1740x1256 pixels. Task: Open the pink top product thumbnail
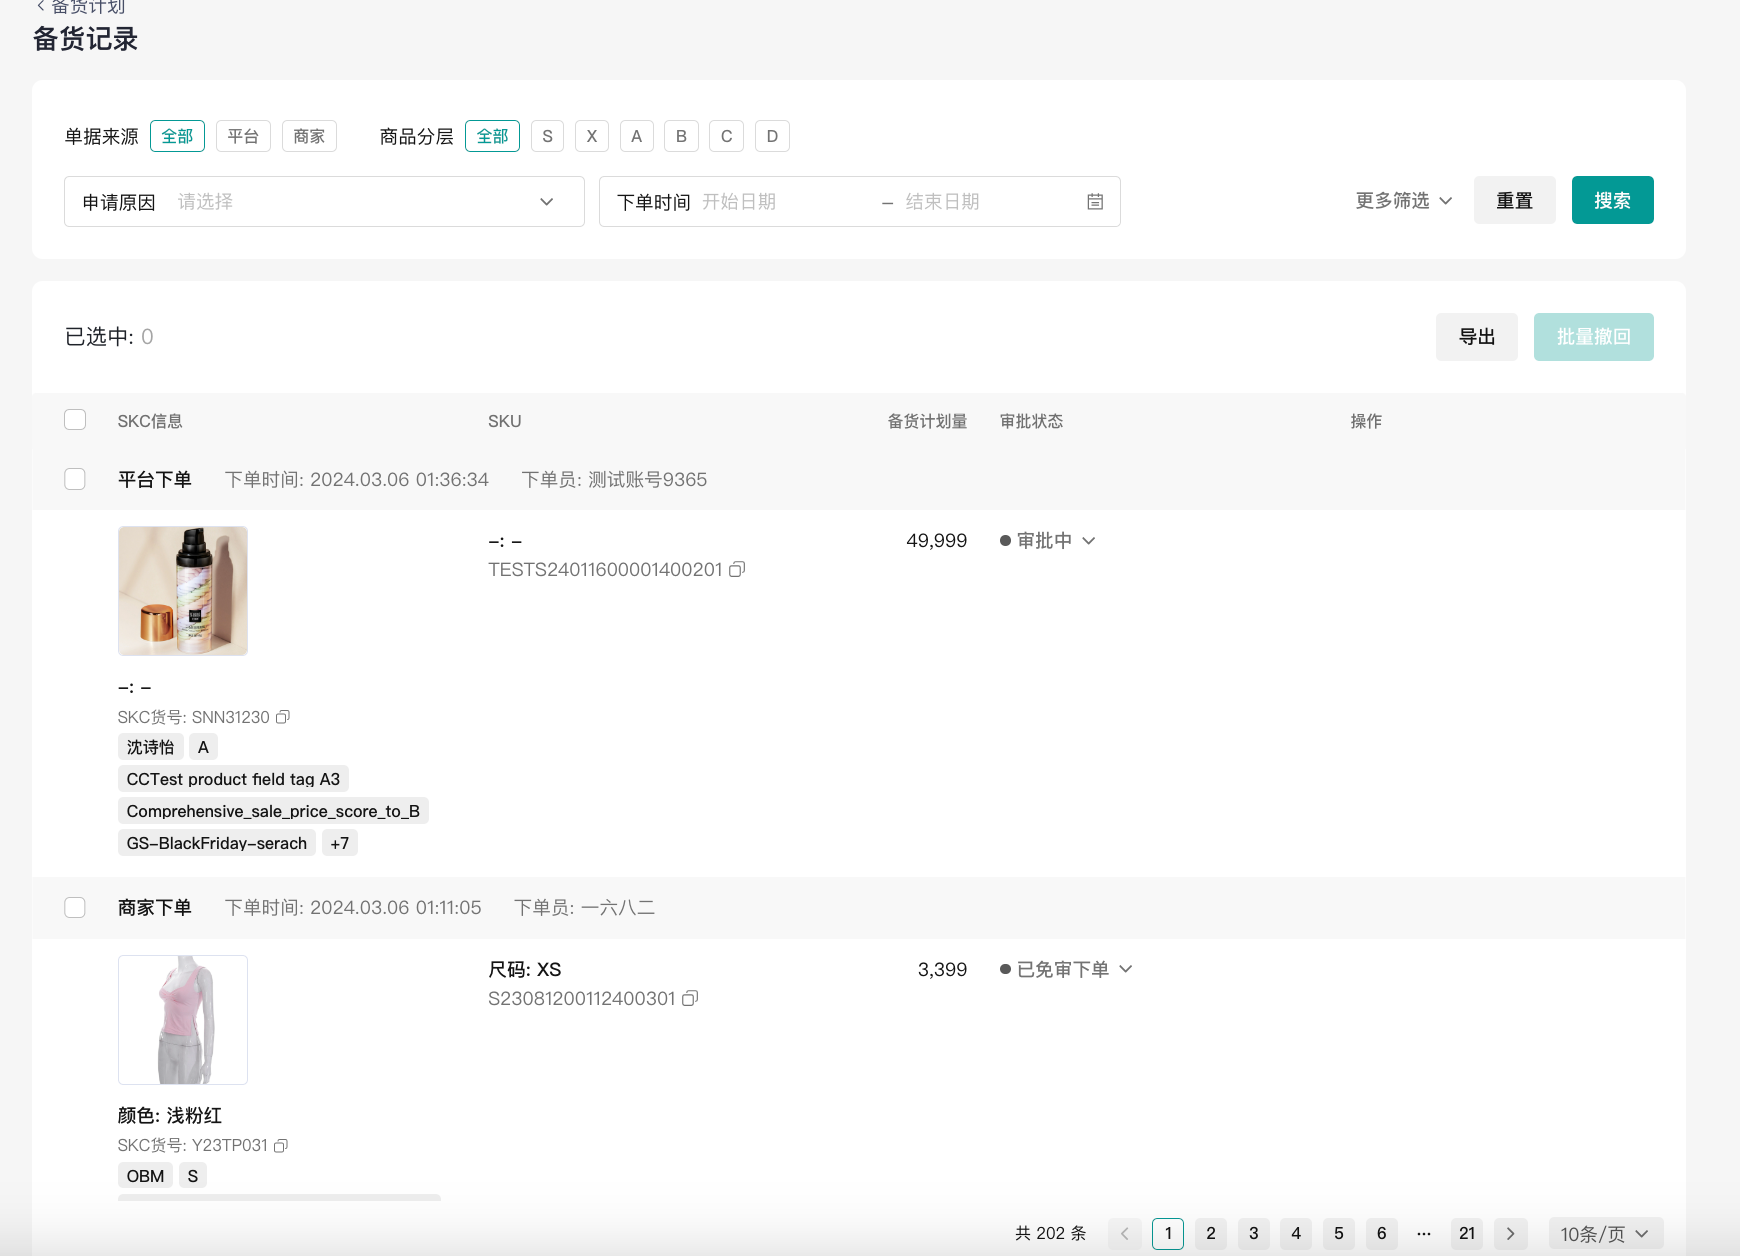[183, 1020]
